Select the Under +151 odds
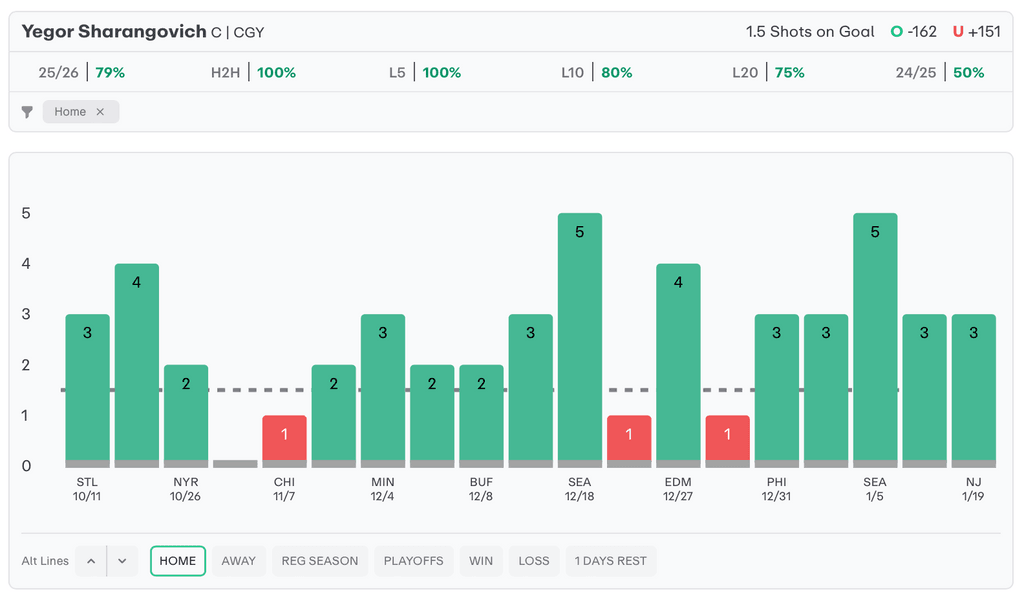Viewport: 1024px width, 601px height. click(977, 32)
